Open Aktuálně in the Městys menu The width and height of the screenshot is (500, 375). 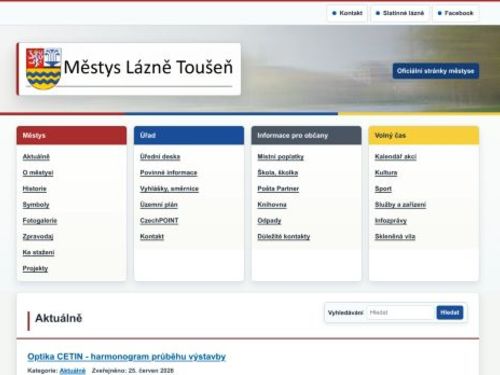36,157
